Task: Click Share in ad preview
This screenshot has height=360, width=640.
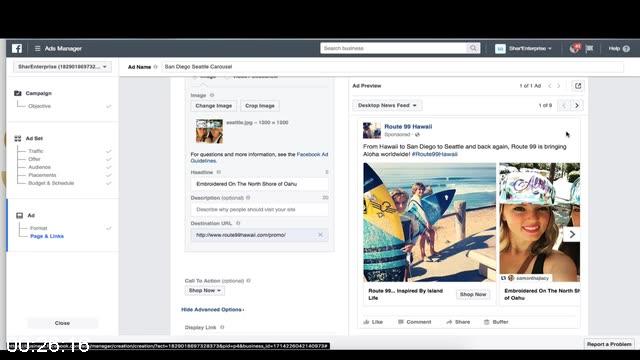Action: pos(458,322)
